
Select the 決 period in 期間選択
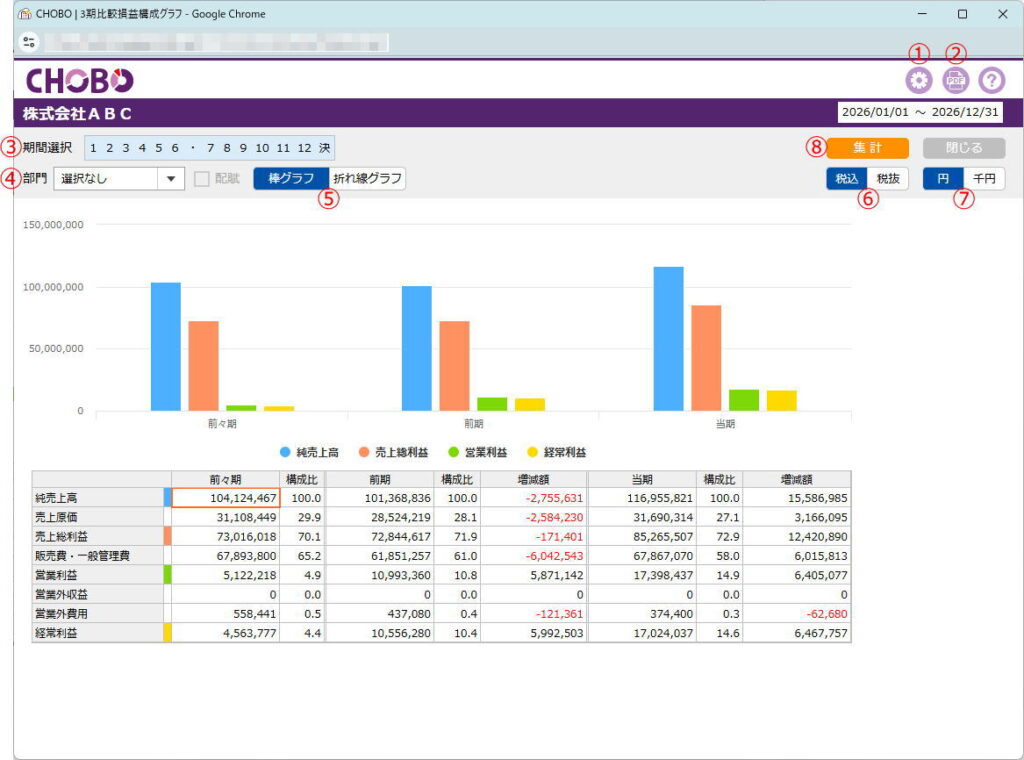coord(324,148)
